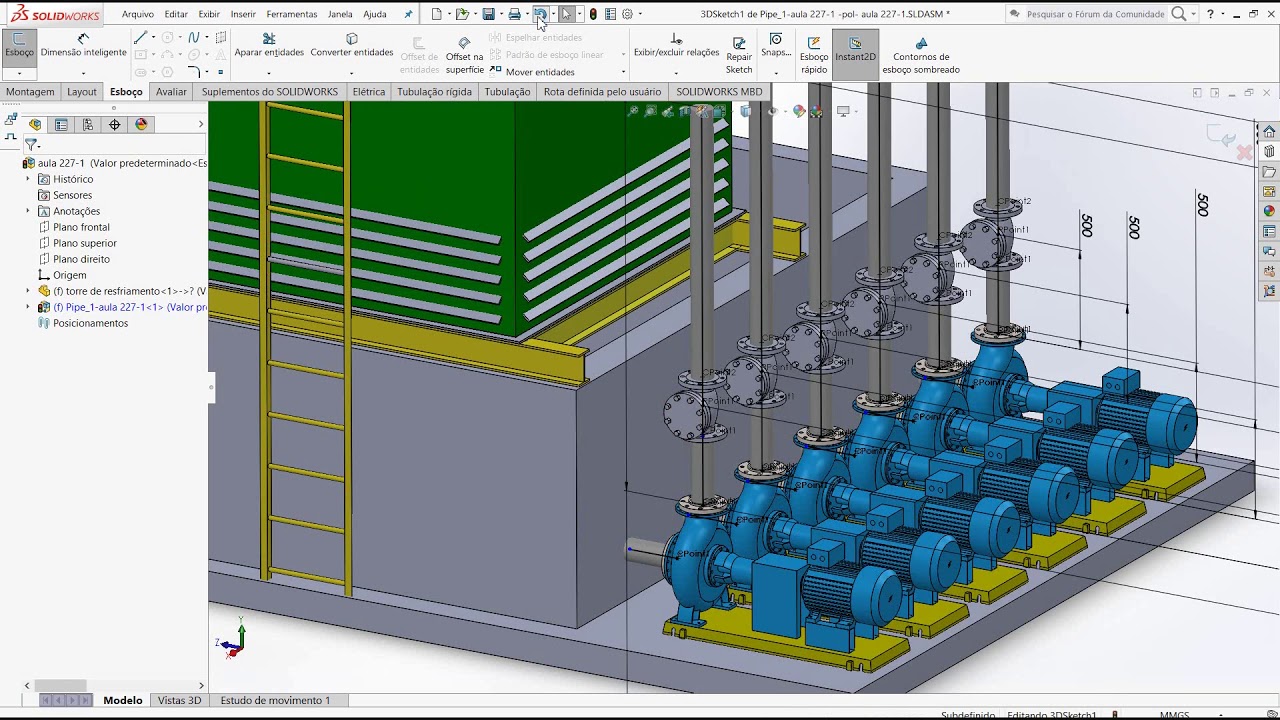Open the Options gear icon

[627, 14]
